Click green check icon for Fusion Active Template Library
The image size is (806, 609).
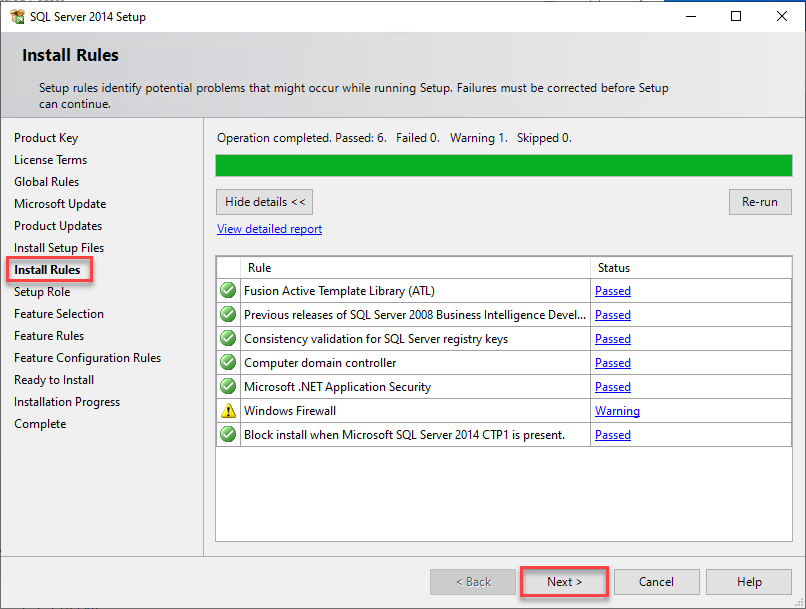pos(228,290)
